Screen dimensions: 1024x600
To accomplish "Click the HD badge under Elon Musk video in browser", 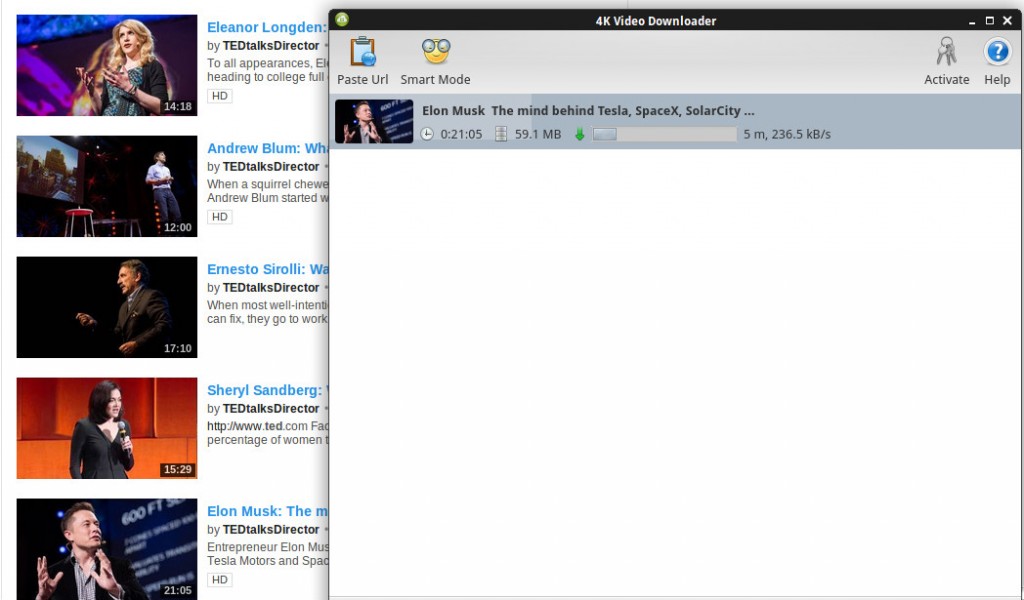I will 220,580.
